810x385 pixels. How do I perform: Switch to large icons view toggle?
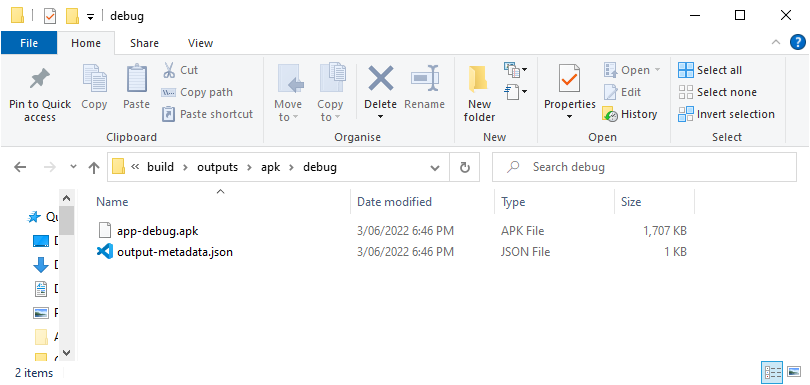click(793, 372)
